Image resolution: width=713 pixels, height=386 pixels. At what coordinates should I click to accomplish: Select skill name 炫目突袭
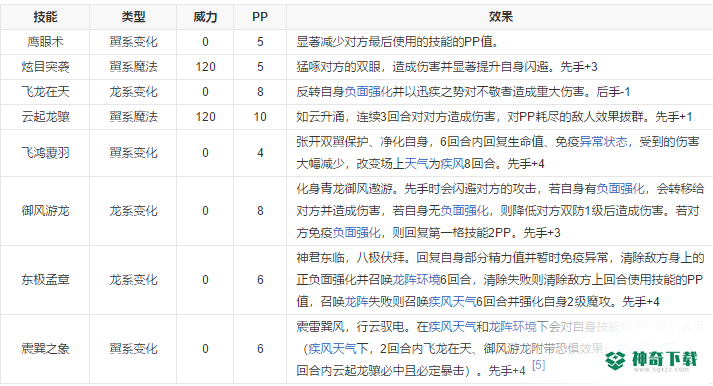pyautogui.click(x=45, y=67)
